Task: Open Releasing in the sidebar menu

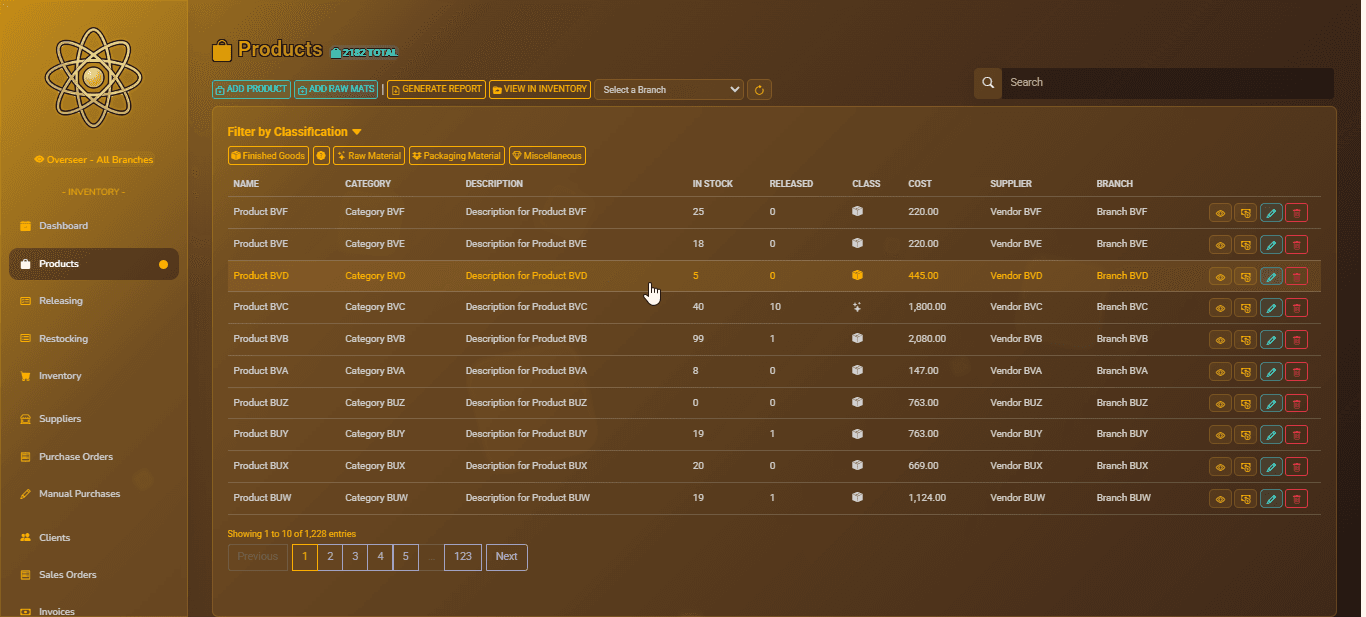Action: coord(61,301)
